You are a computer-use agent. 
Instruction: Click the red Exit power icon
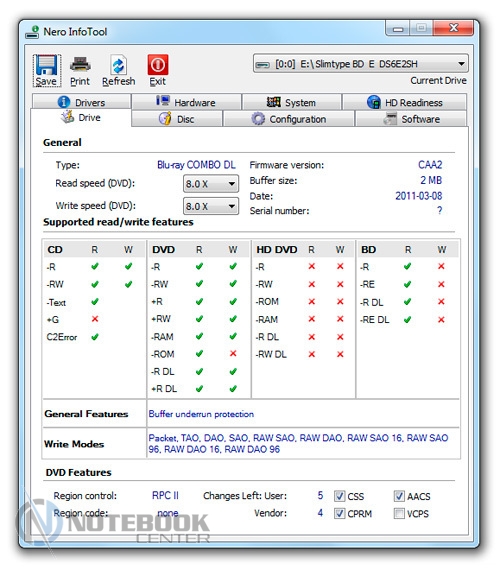tap(158, 65)
